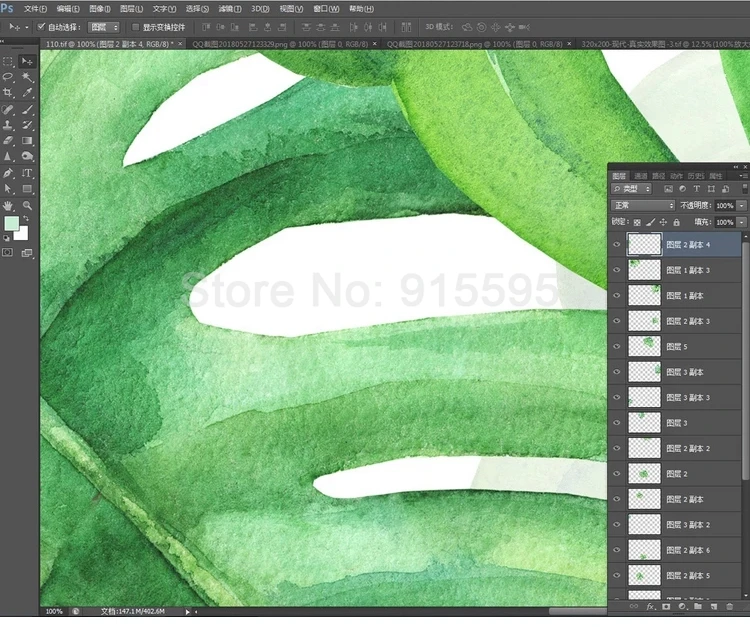The image size is (750, 627).
Task: Select the Eyedropper tool
Action: 27,92
